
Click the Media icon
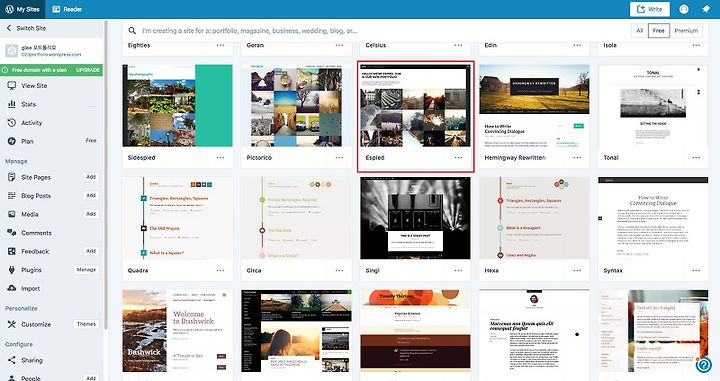point(11,214)
